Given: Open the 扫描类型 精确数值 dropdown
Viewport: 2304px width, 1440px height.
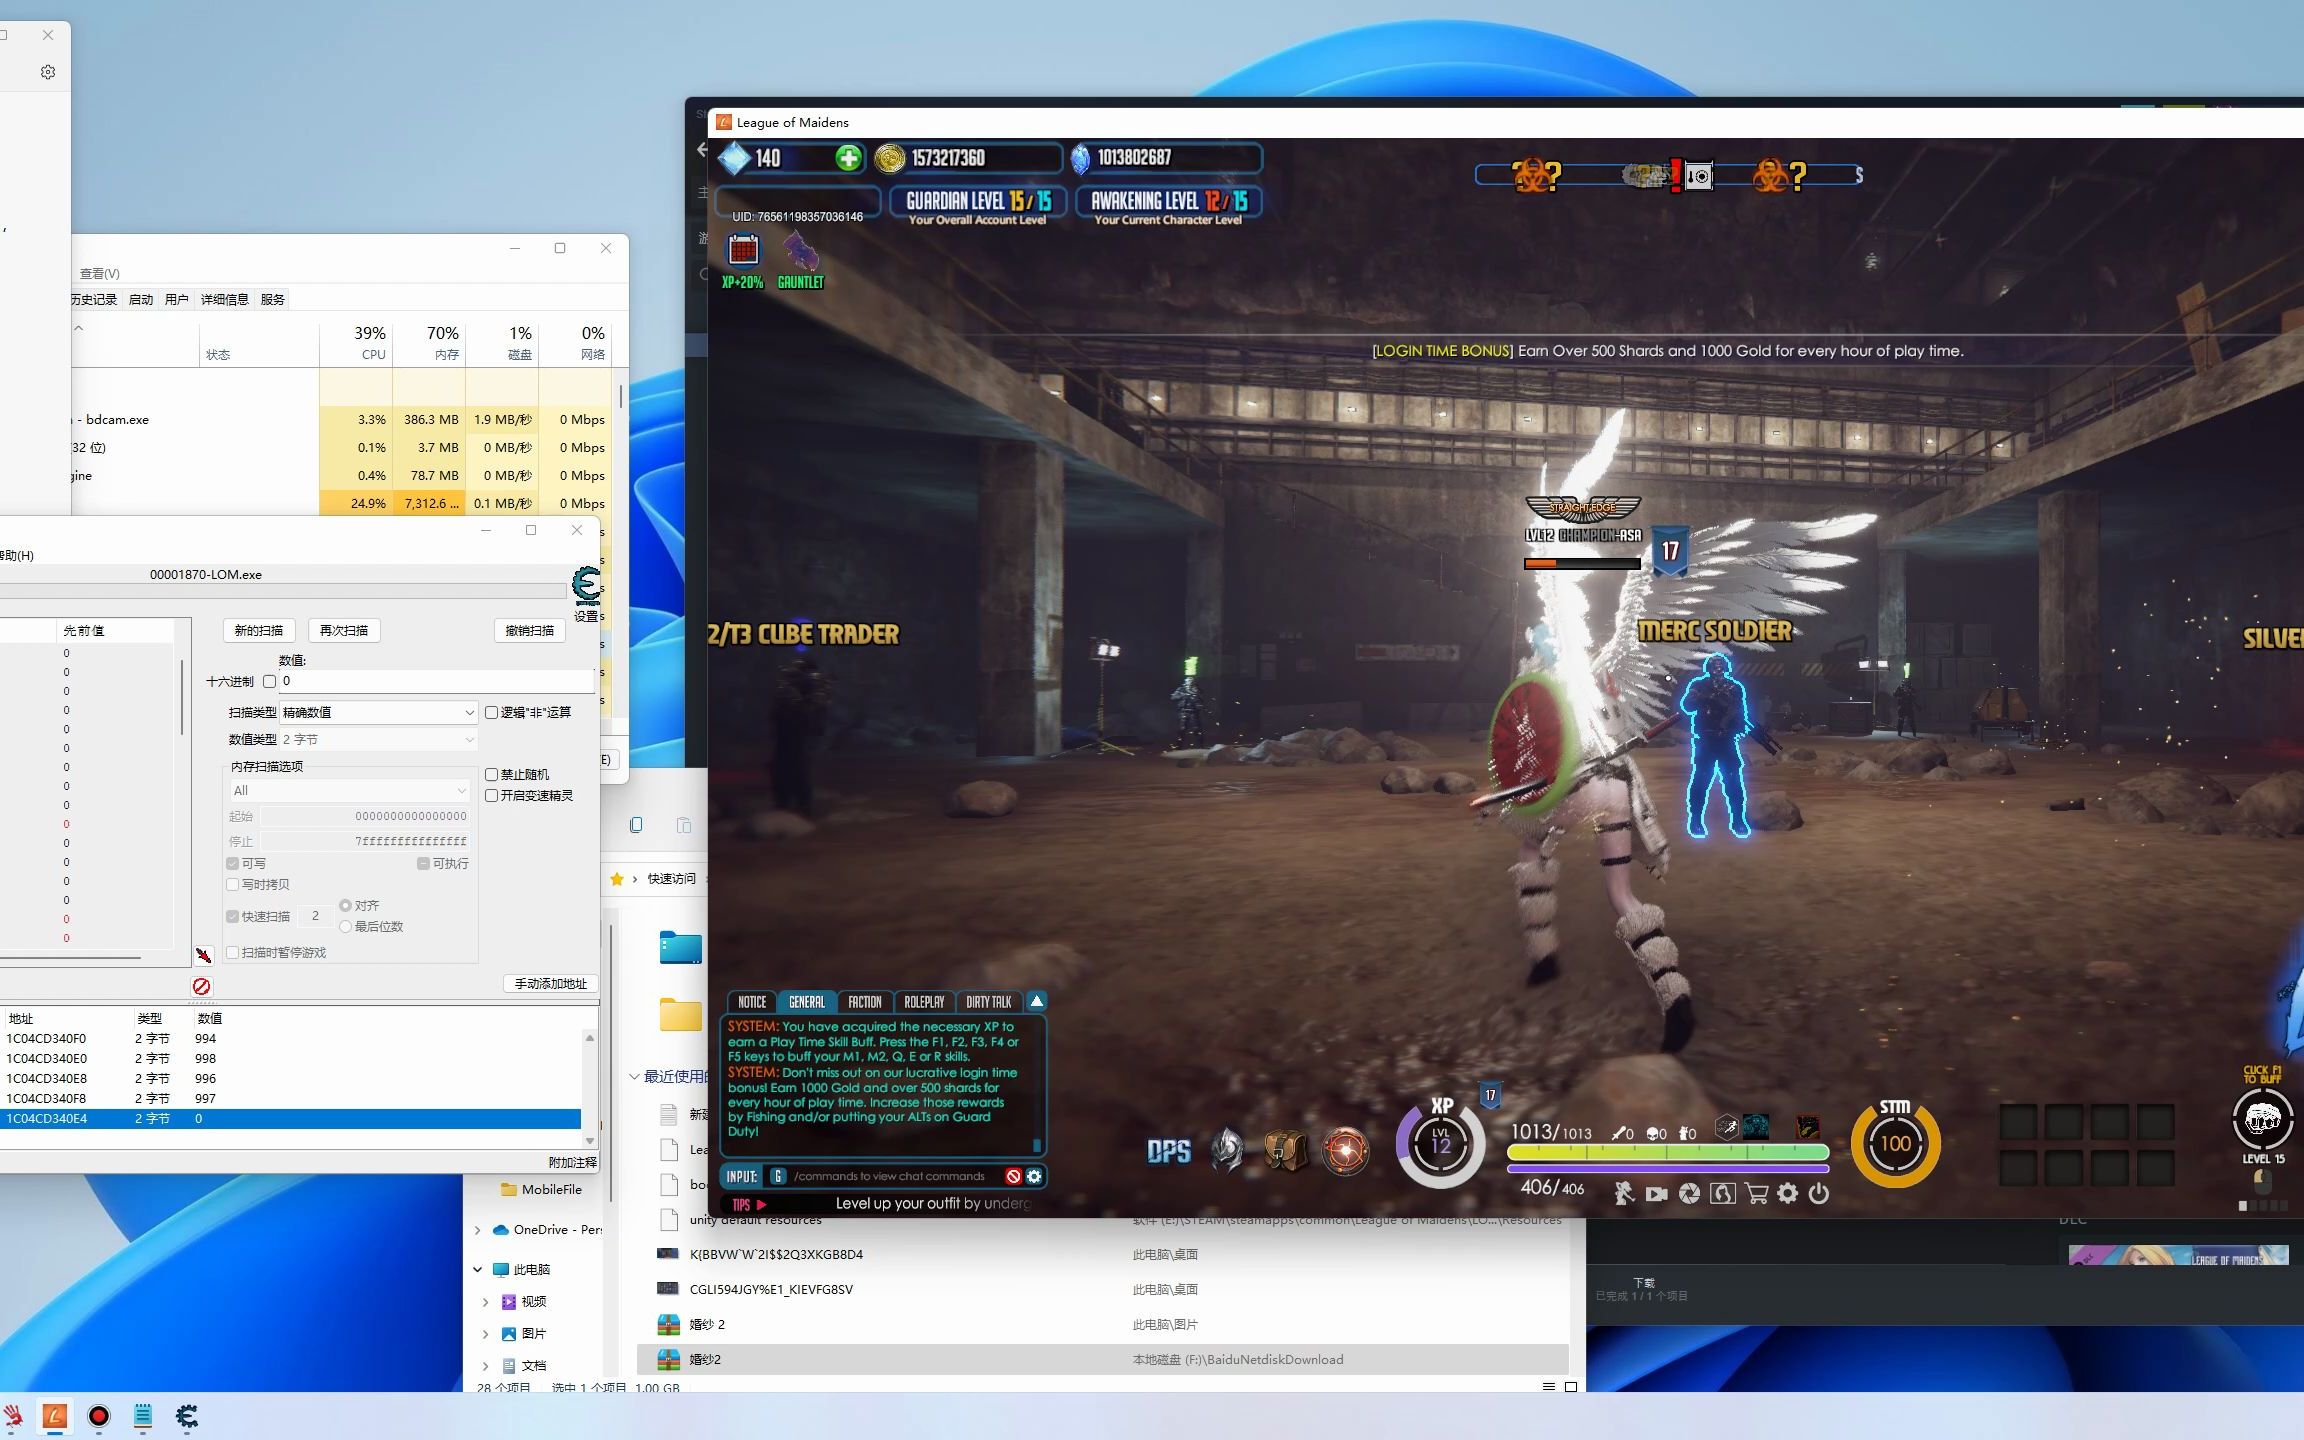Looking at the screenshot, I should pyautogui.click(x=377, y=712).
